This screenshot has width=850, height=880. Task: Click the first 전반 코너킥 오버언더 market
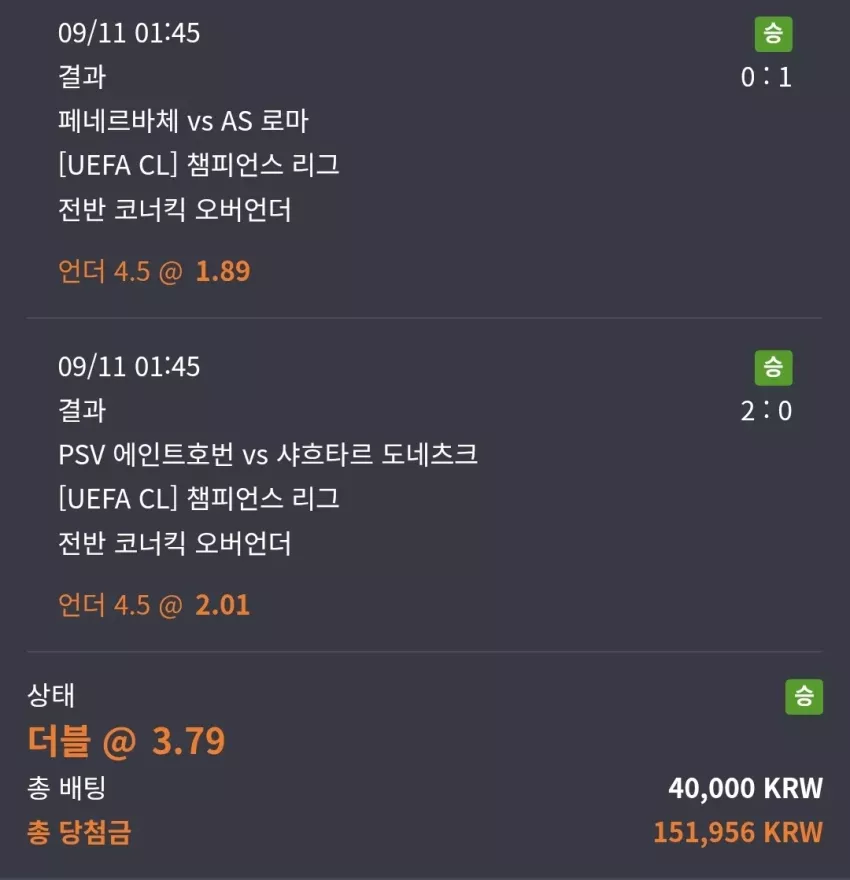tap(174, 209)
